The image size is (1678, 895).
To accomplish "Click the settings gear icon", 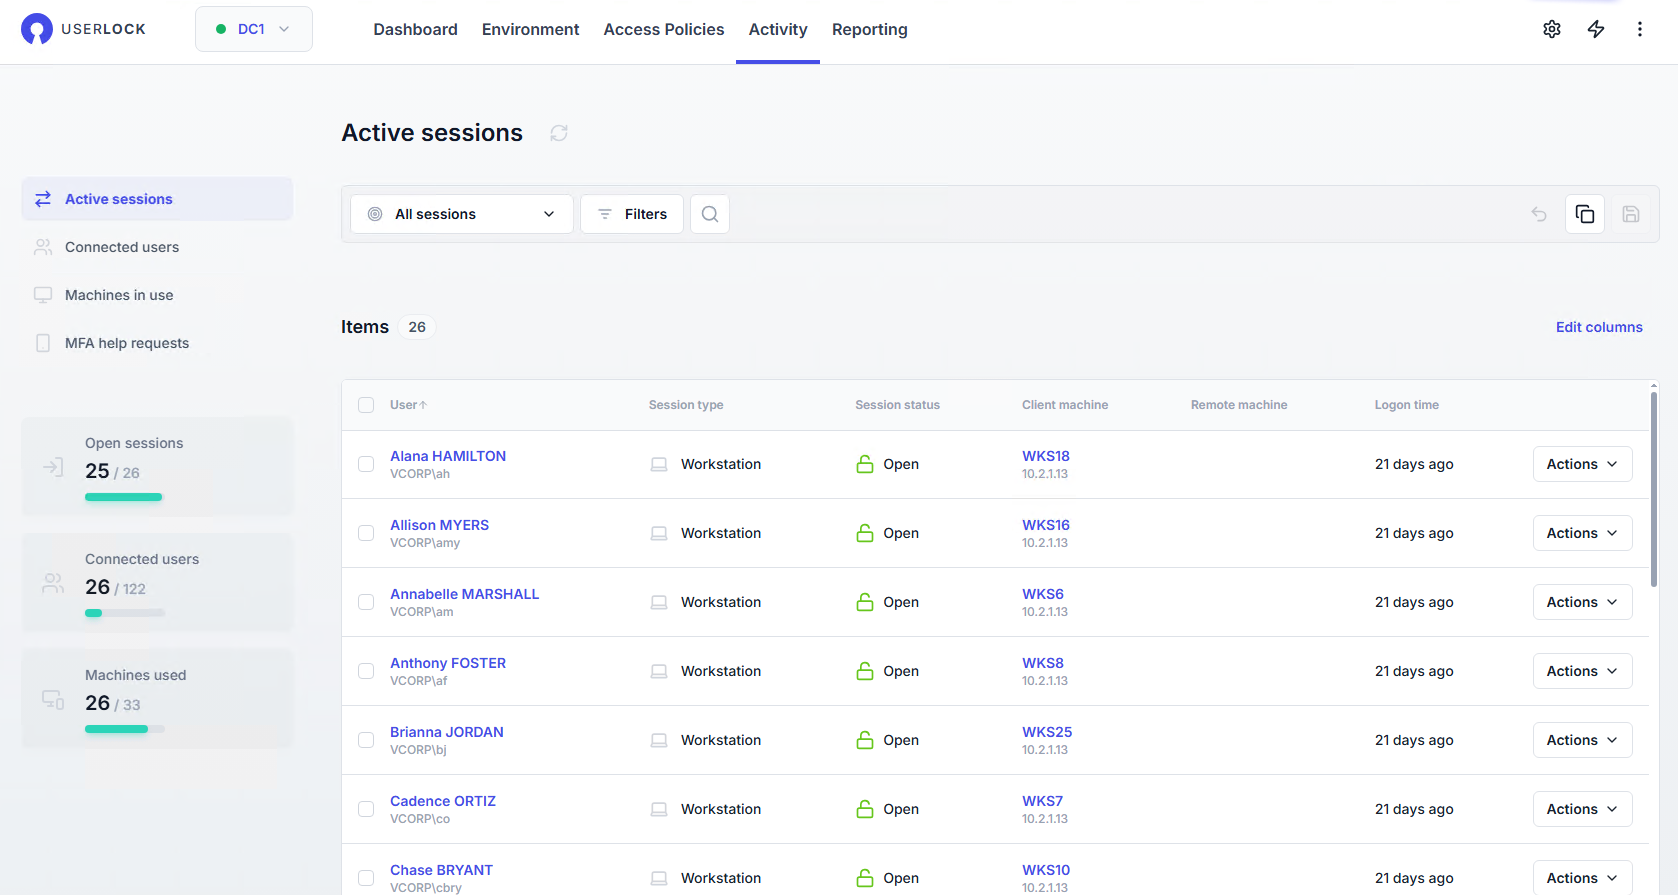I will coord(1551,29).
